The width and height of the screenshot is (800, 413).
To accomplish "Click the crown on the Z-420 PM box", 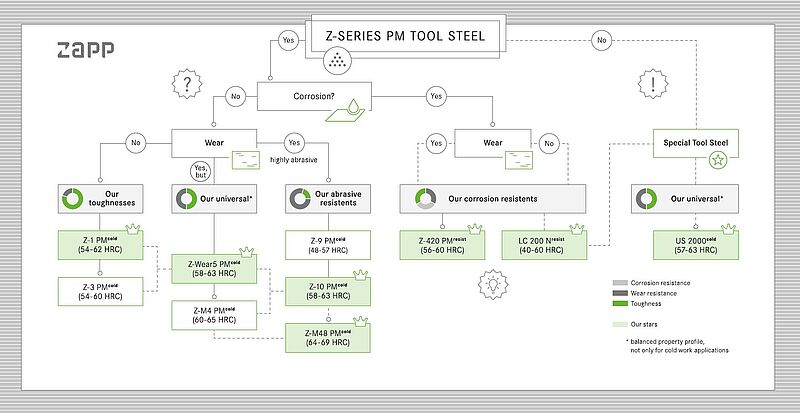I will pyautogui.click(x=475, y=229).
